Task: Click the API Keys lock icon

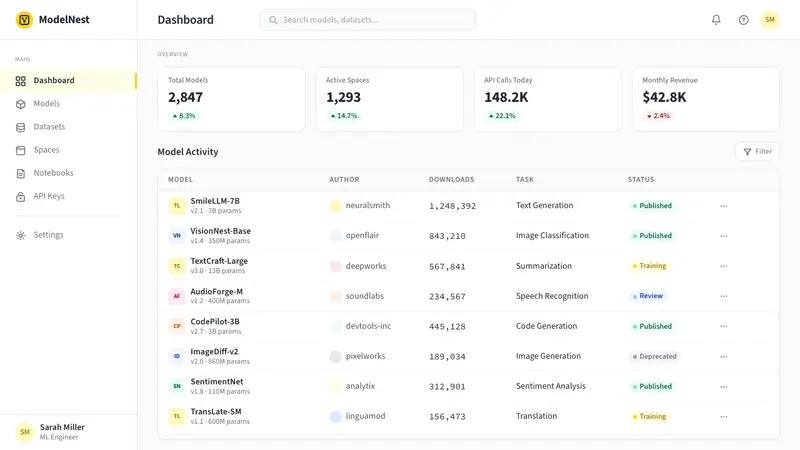Action: (20, 196)
